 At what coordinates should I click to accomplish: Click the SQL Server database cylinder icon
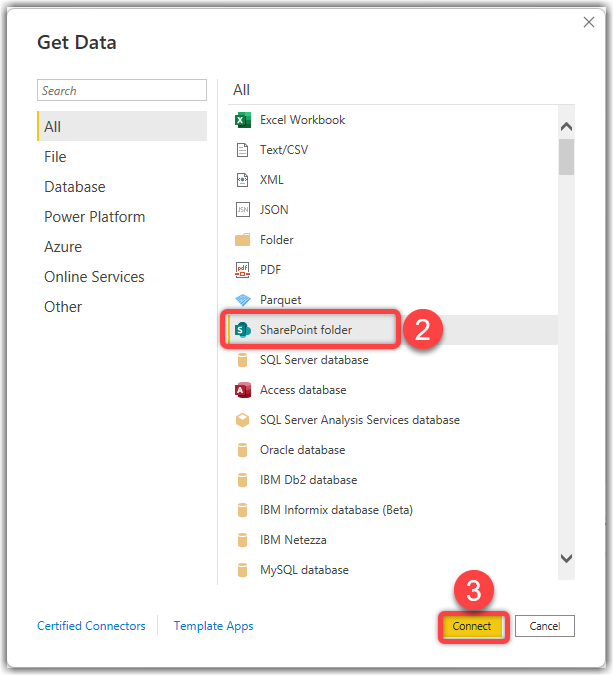[x=243, y=360]
